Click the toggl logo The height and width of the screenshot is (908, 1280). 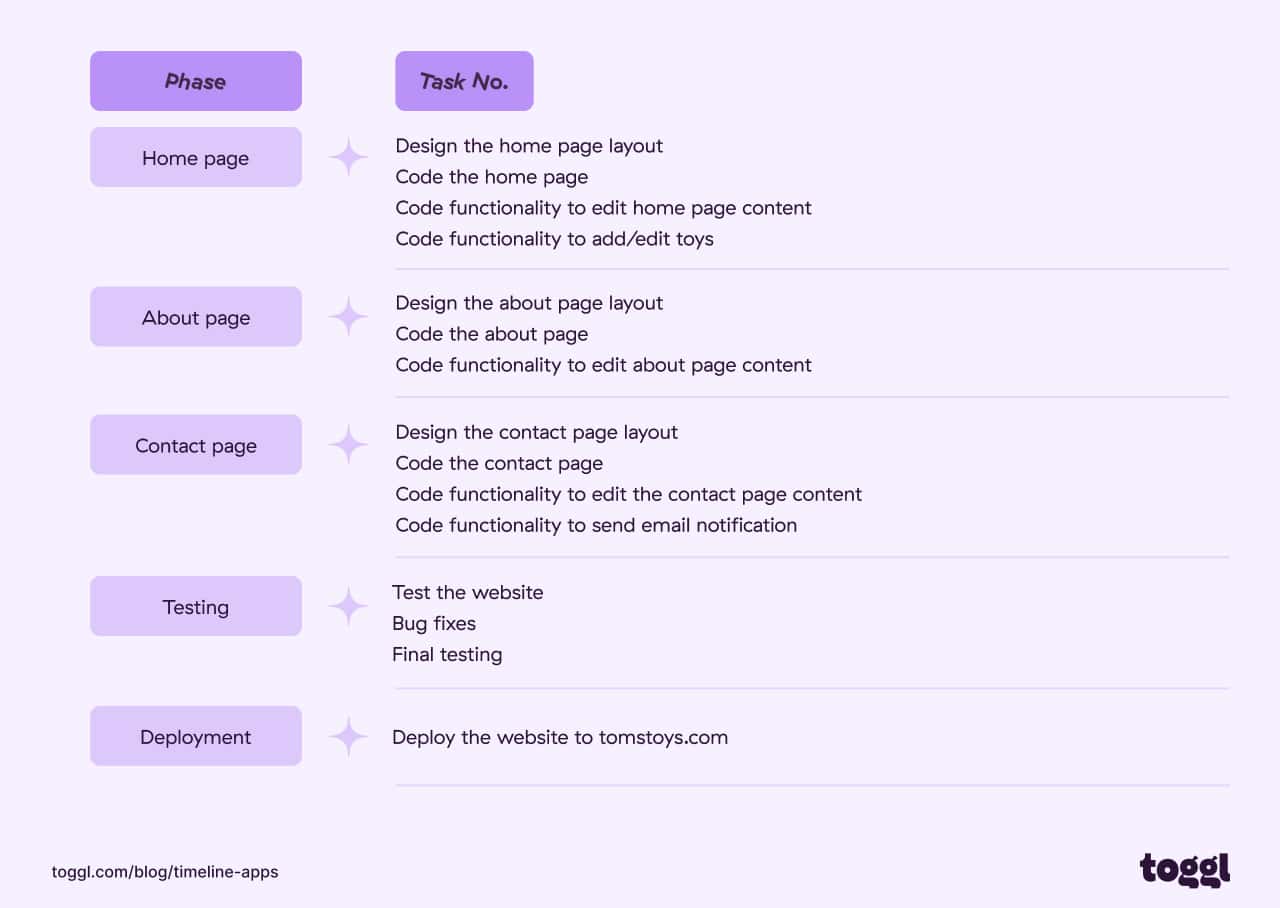1185,869
